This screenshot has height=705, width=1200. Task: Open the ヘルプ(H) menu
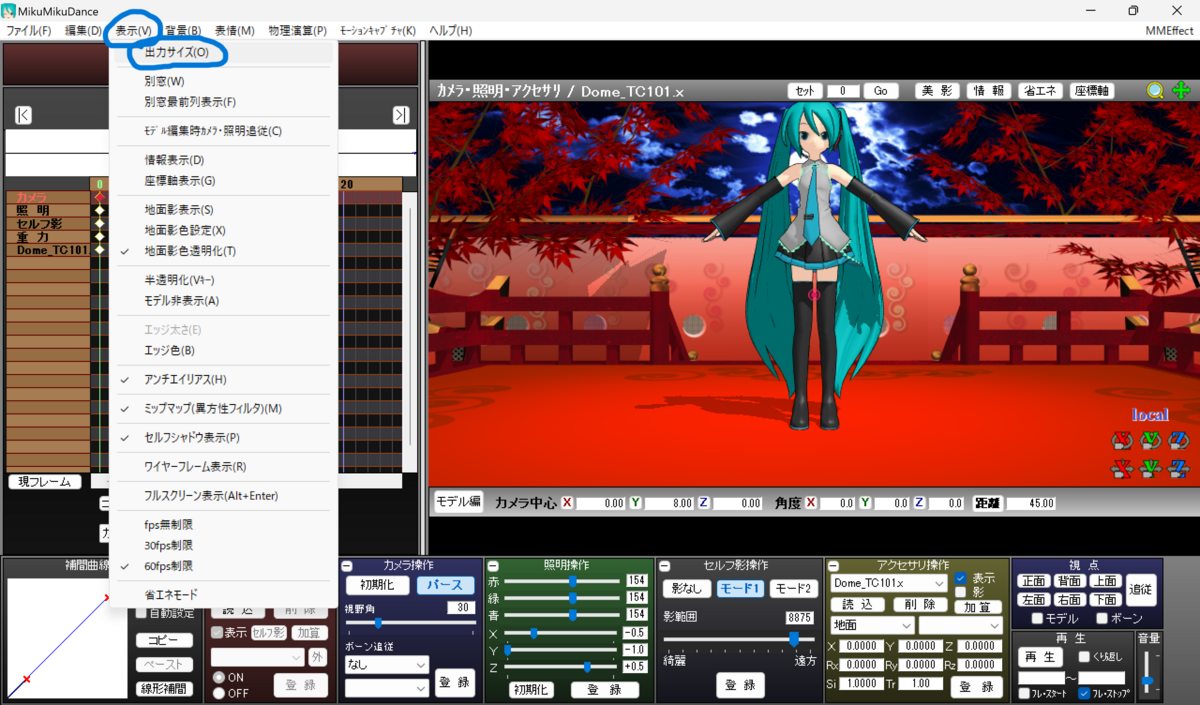point(450,31)
